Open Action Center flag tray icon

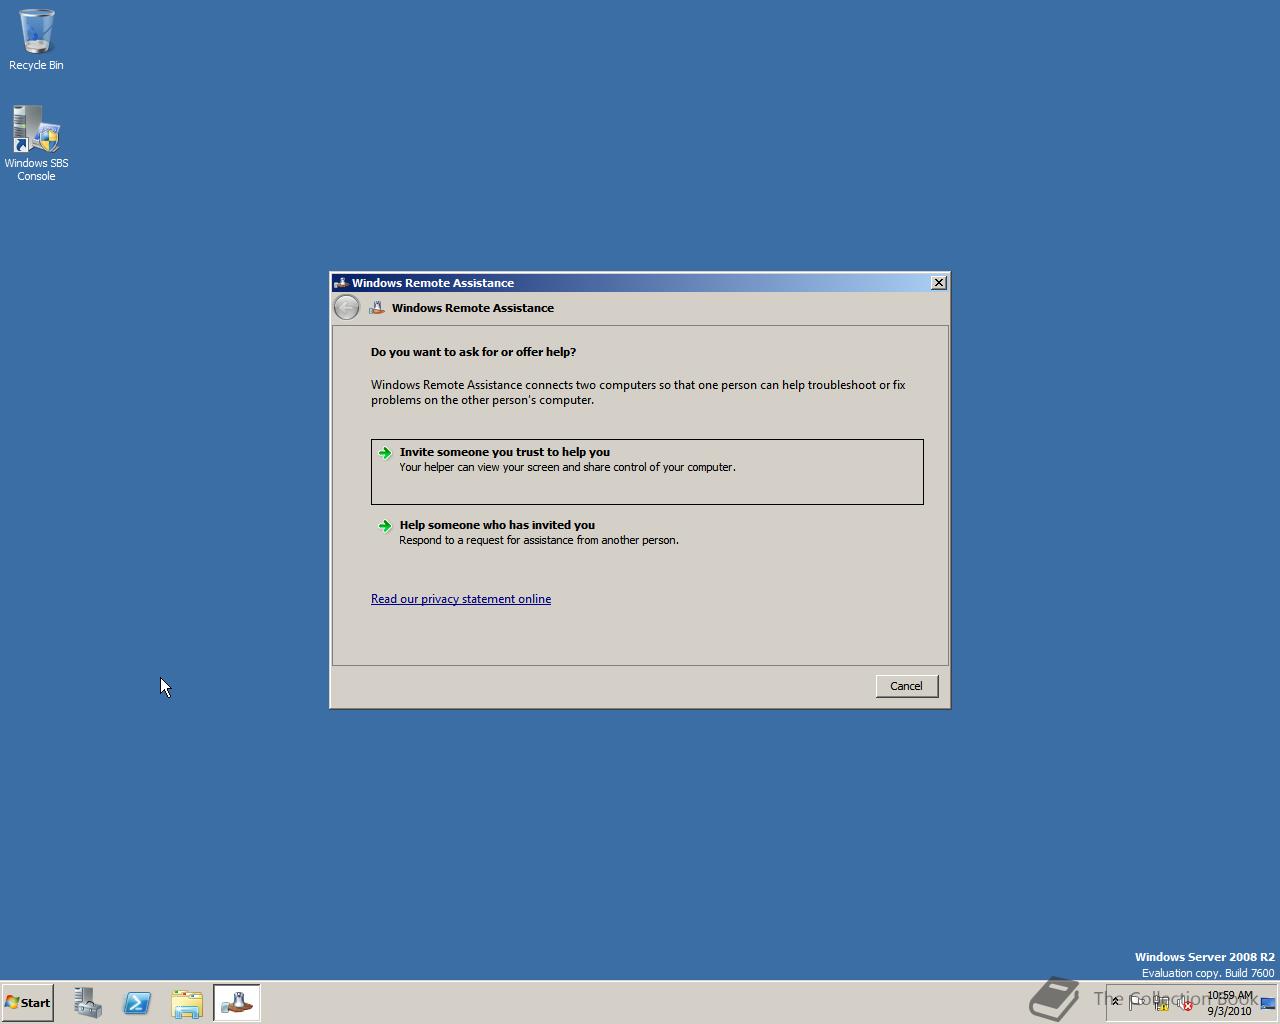pyautogui.click(x=1138, y=1003)
